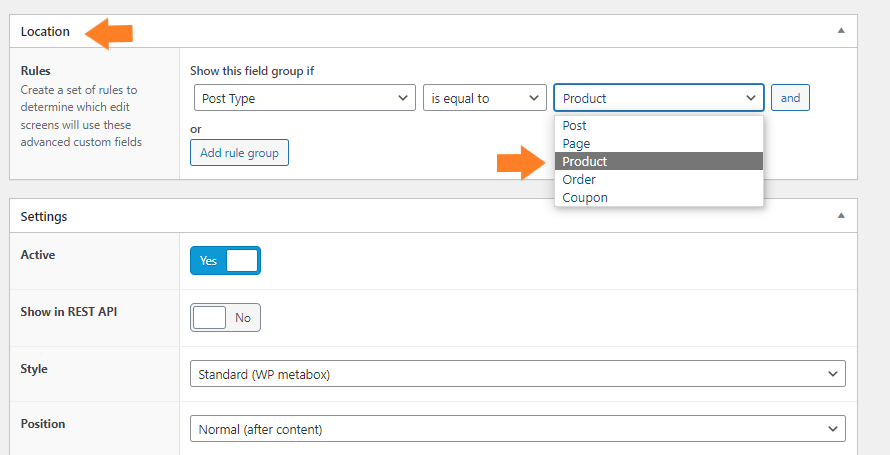The image size is (890, 455).
Task: Click the Add rule group button
Action: pos(239,153)
